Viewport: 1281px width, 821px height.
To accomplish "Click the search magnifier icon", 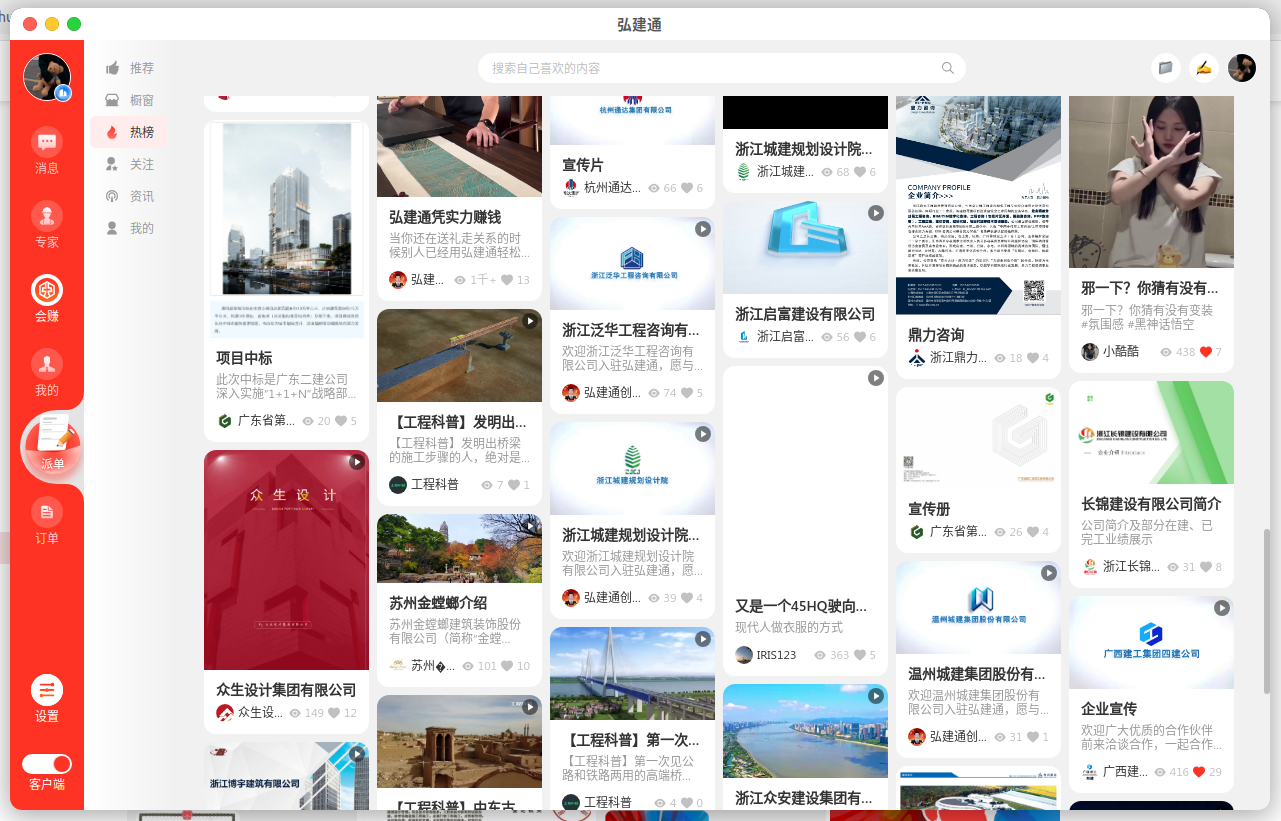I will click(947, 68).
